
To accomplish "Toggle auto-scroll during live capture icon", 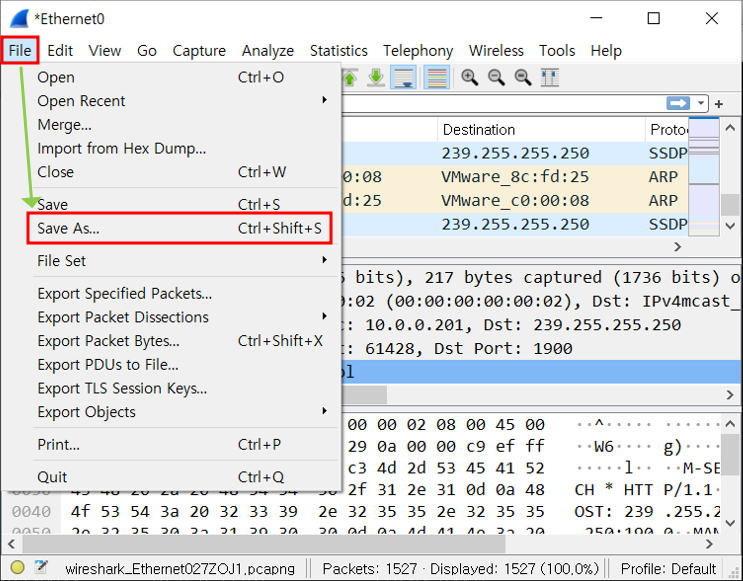I will click(403, 77).
